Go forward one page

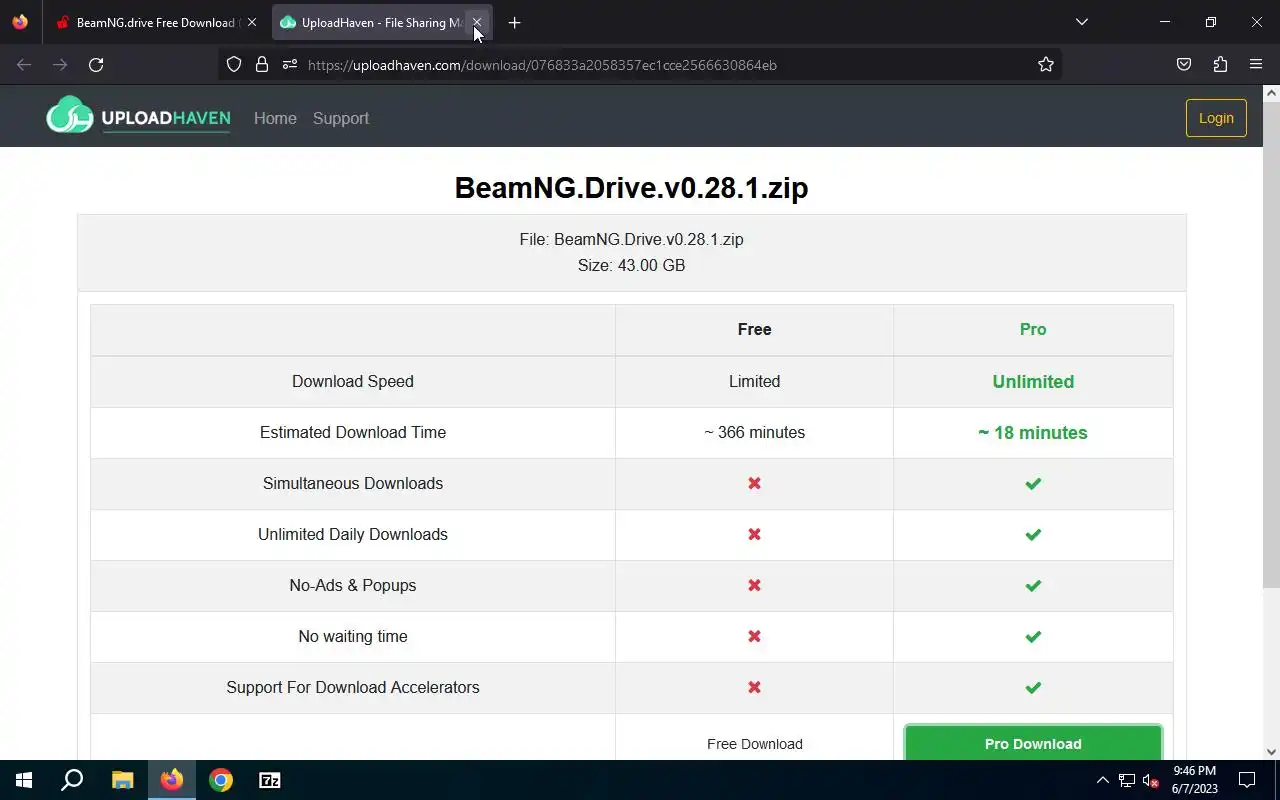(60, 64)
